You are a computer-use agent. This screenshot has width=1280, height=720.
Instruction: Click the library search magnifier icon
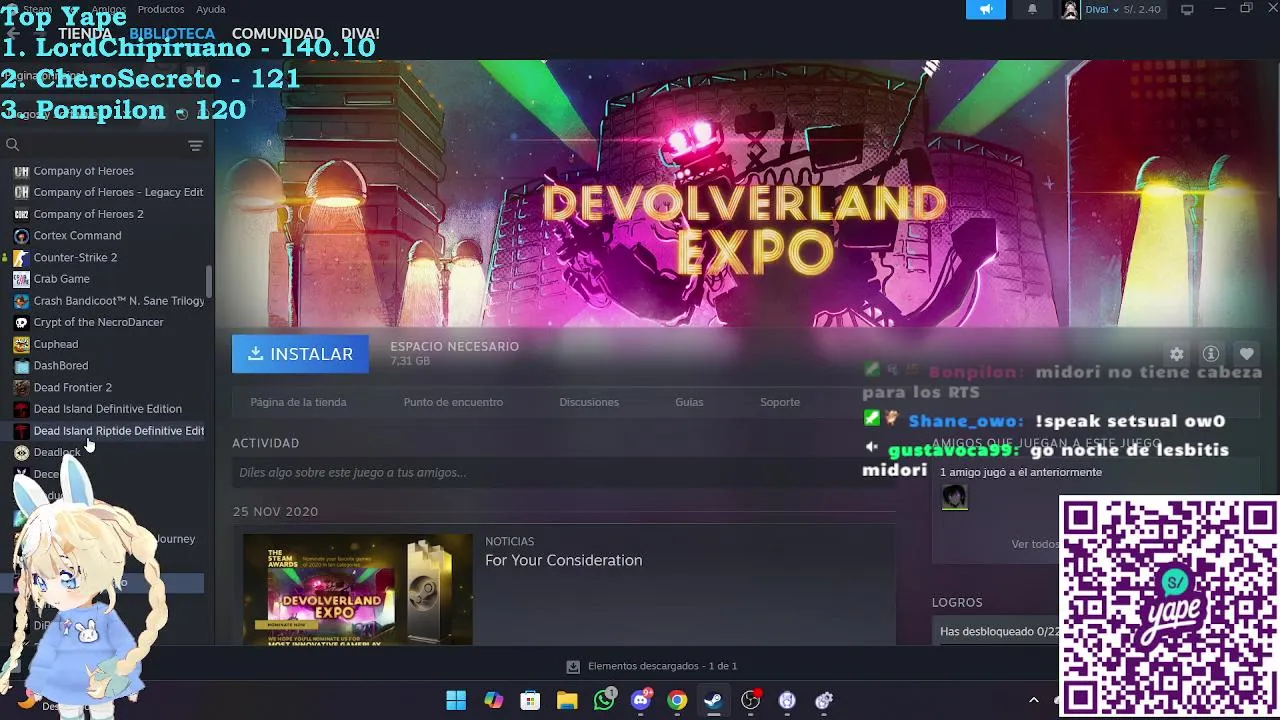click(13, 145)
